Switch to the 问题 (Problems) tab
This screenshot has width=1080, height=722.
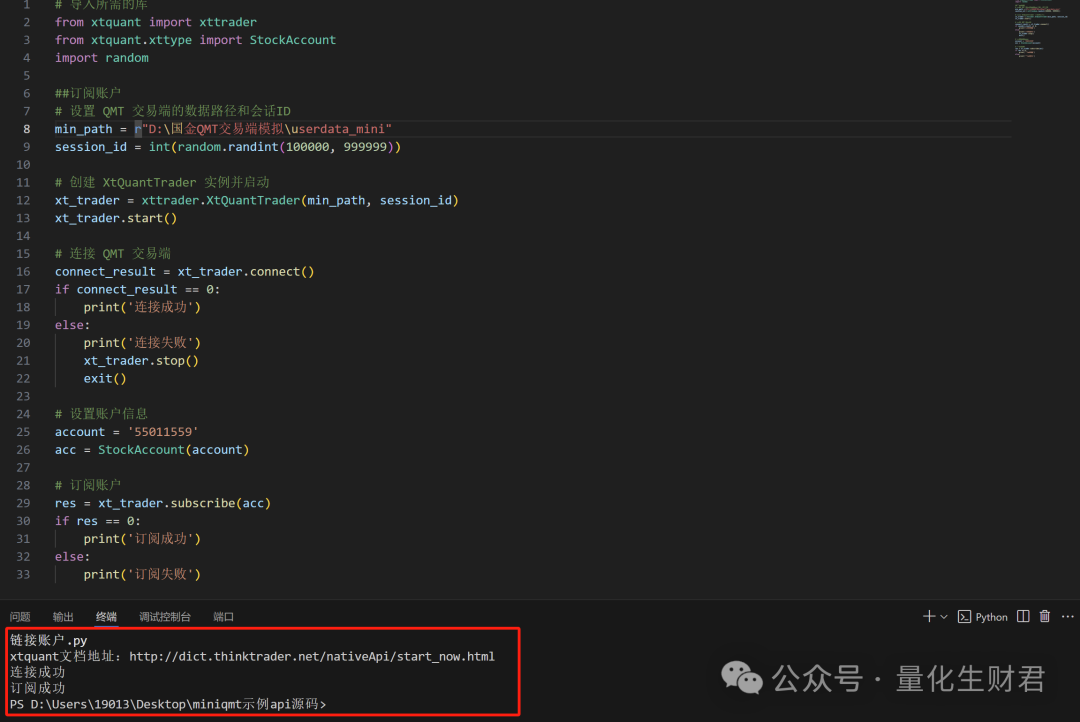tap(19, 616)
